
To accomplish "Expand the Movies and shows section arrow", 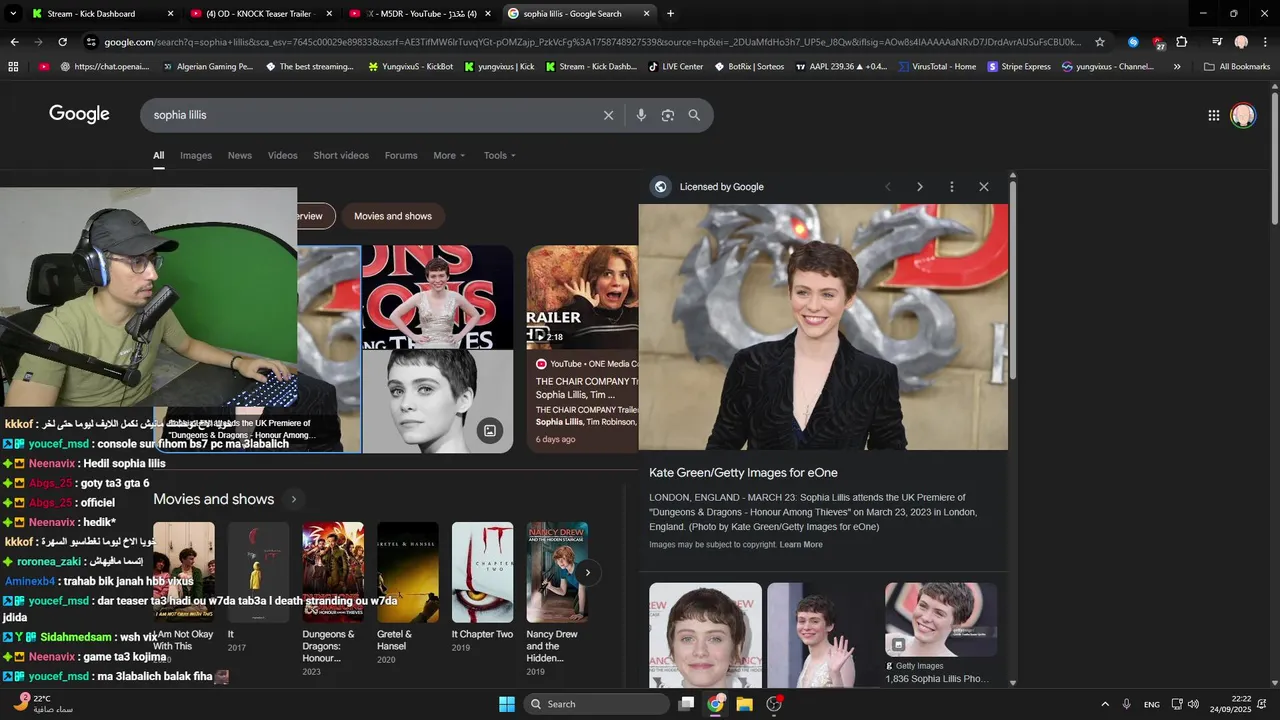I will coord(294,499).
